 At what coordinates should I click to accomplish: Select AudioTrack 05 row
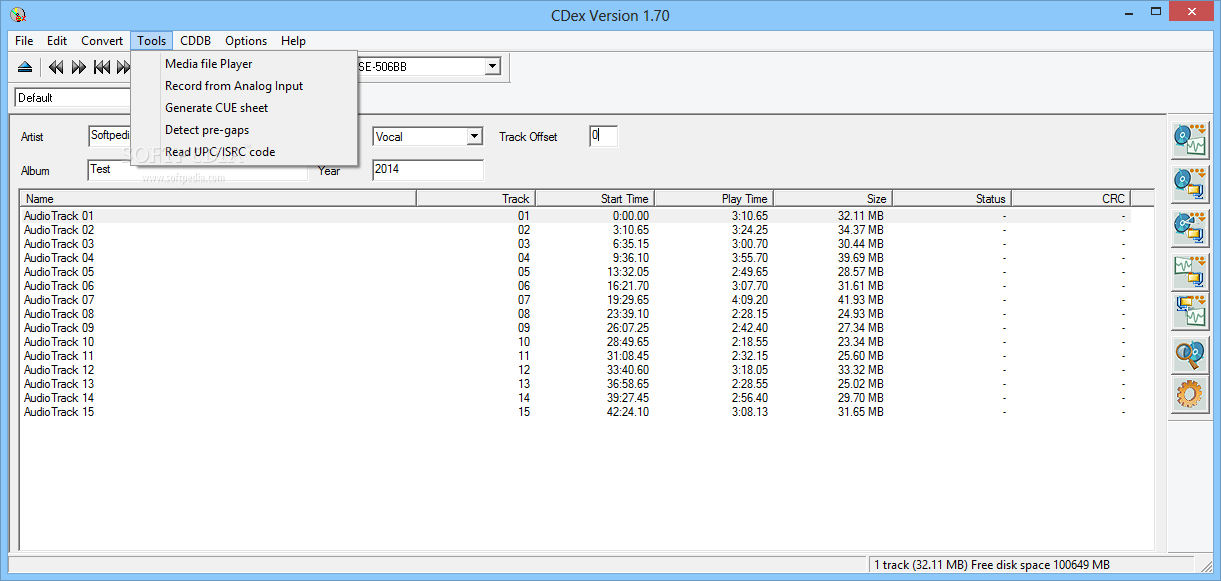(x=587, y=272)
